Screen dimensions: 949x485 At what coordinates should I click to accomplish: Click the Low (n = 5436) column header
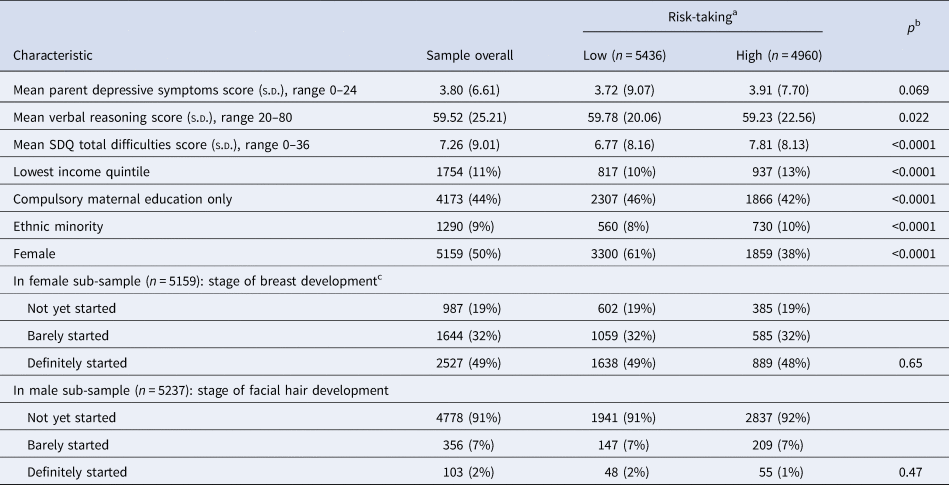point(624,55)
